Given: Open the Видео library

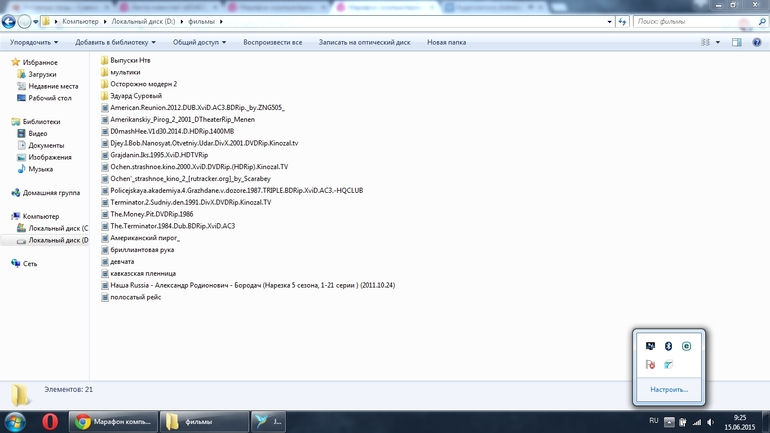Looking at the screenshot, I should coord(32,133).
